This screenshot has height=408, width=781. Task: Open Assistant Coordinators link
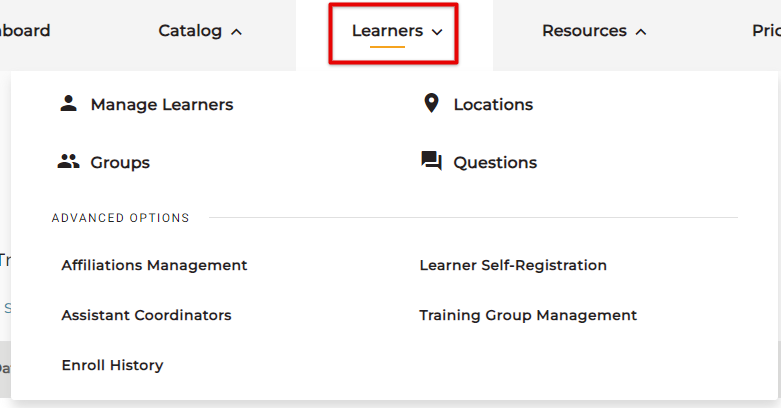(x=146, y=315)
